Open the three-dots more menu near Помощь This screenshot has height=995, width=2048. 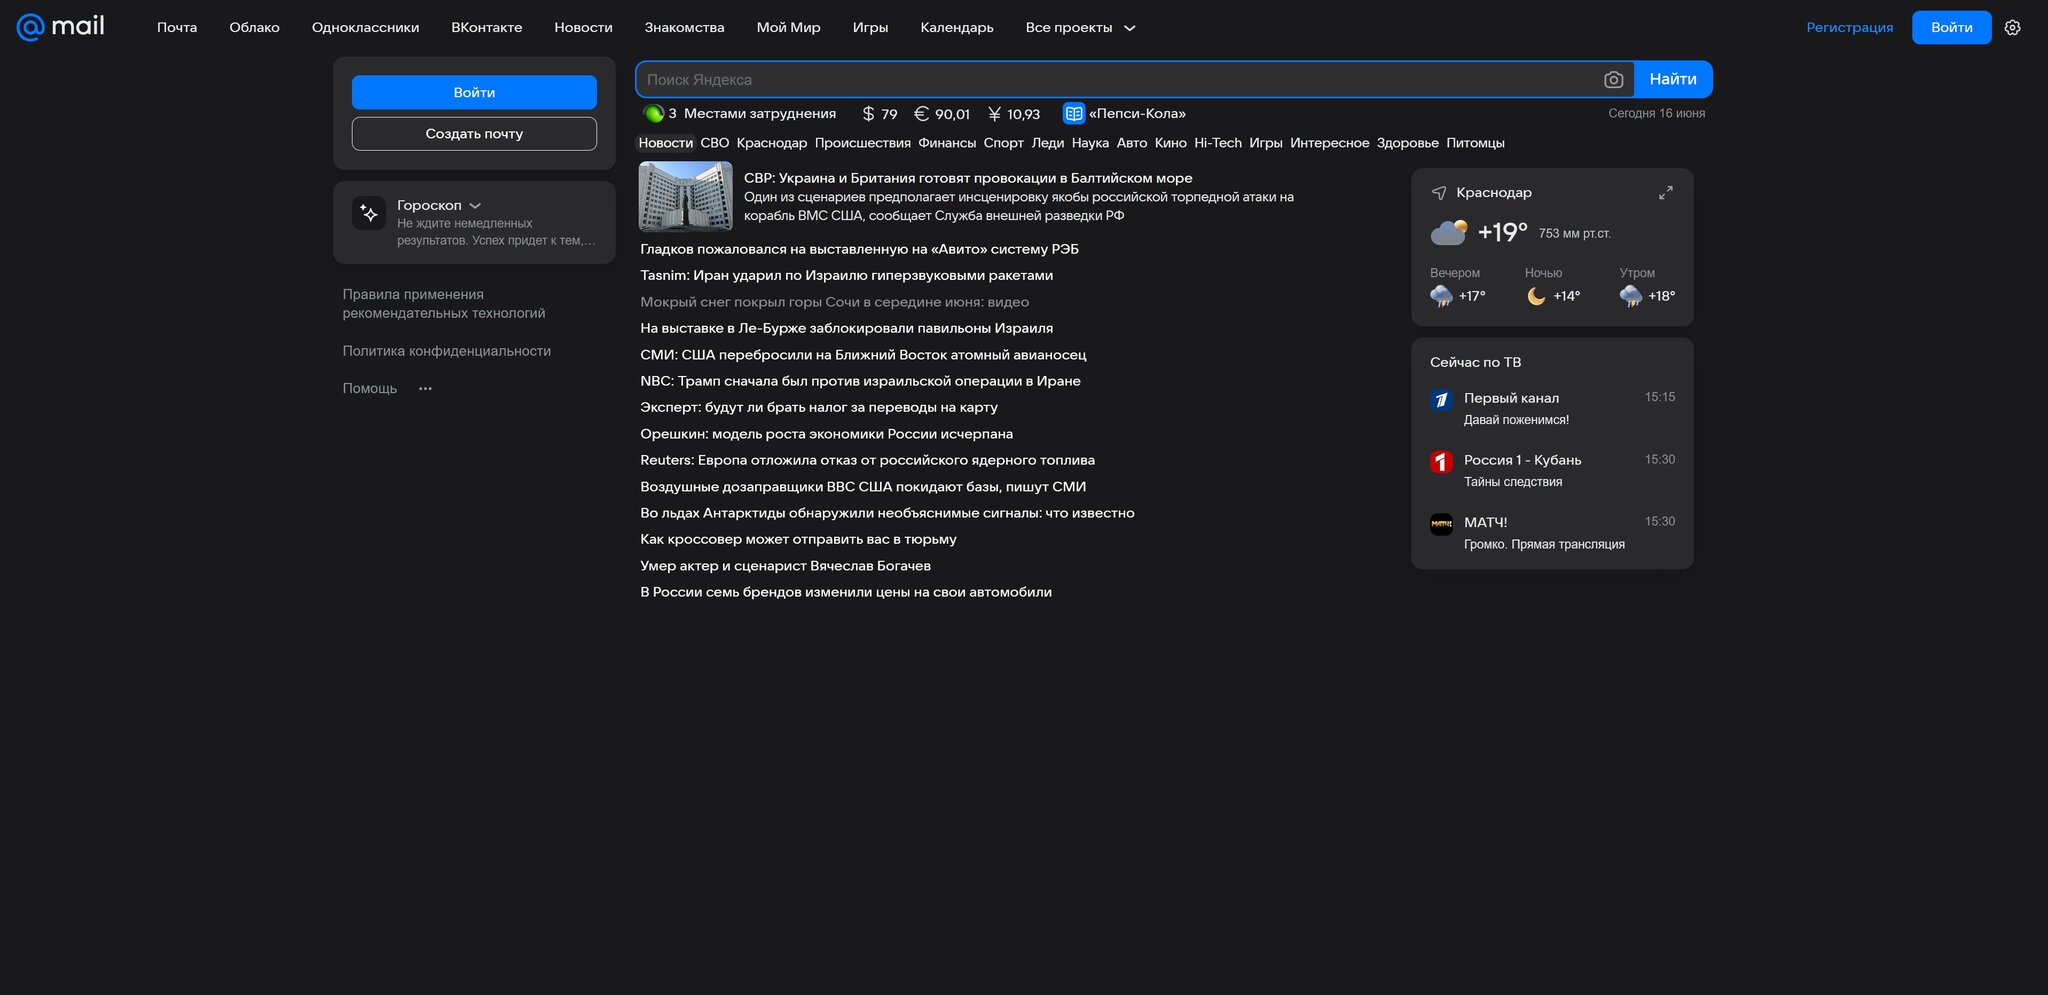[x=425, y=389]
